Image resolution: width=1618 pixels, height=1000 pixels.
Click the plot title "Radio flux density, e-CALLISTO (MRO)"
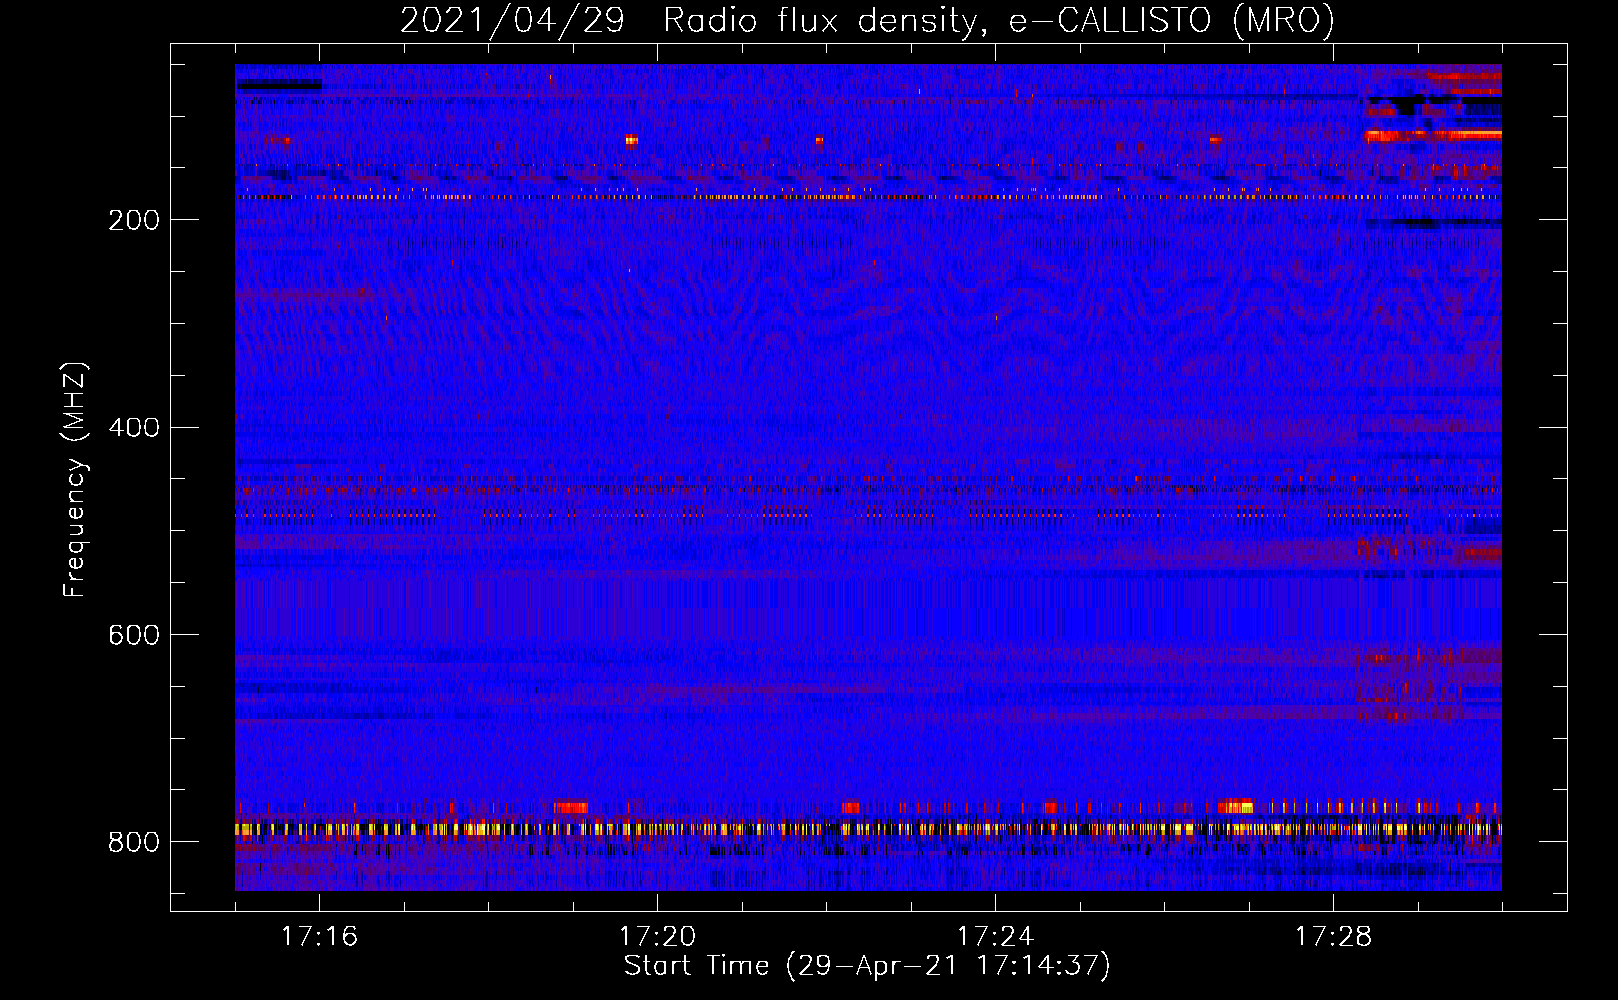[998, 20]
